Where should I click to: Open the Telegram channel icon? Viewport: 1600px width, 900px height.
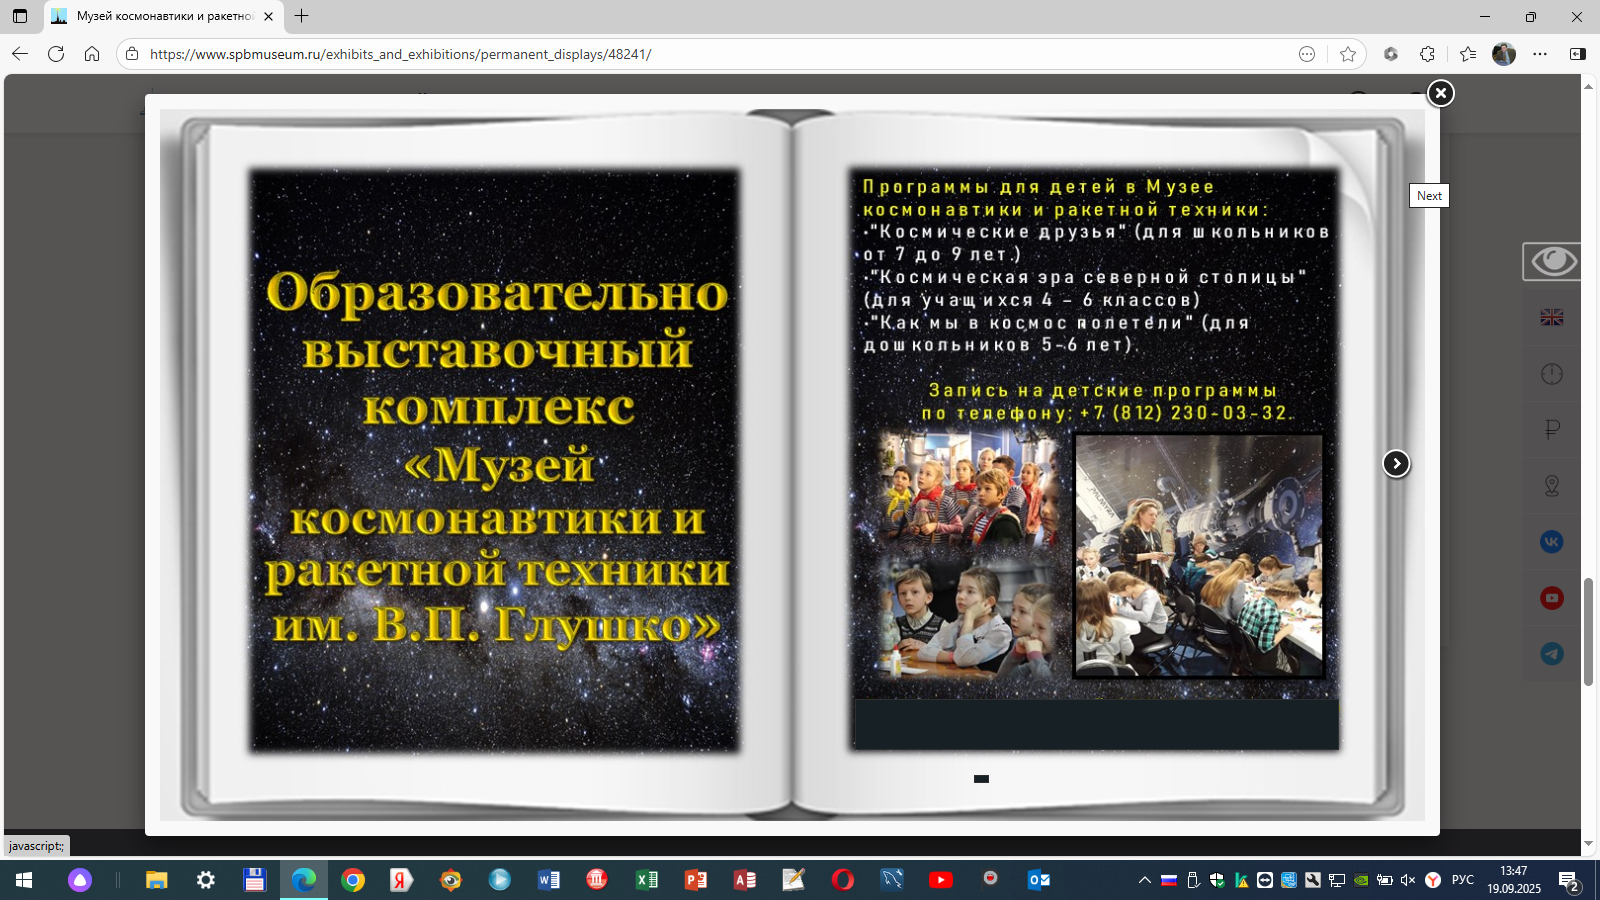[x=1552, y=654]
